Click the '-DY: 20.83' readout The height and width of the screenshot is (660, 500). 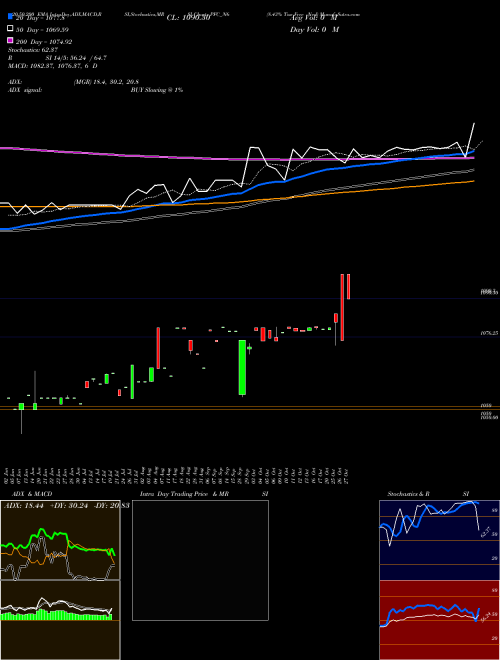click(x=111, y=506)
